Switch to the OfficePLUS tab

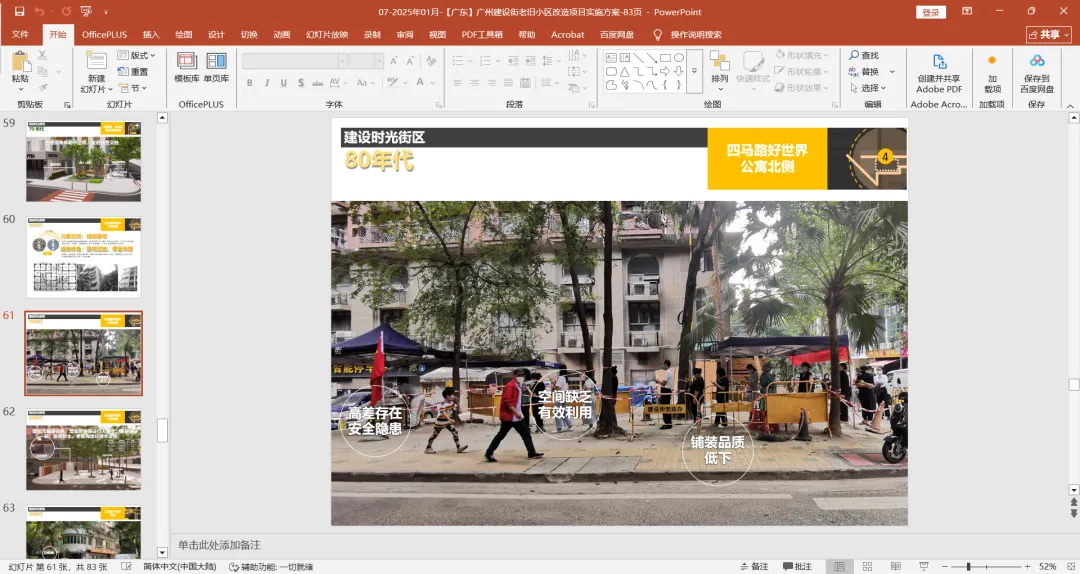click(x=104, y=34)
